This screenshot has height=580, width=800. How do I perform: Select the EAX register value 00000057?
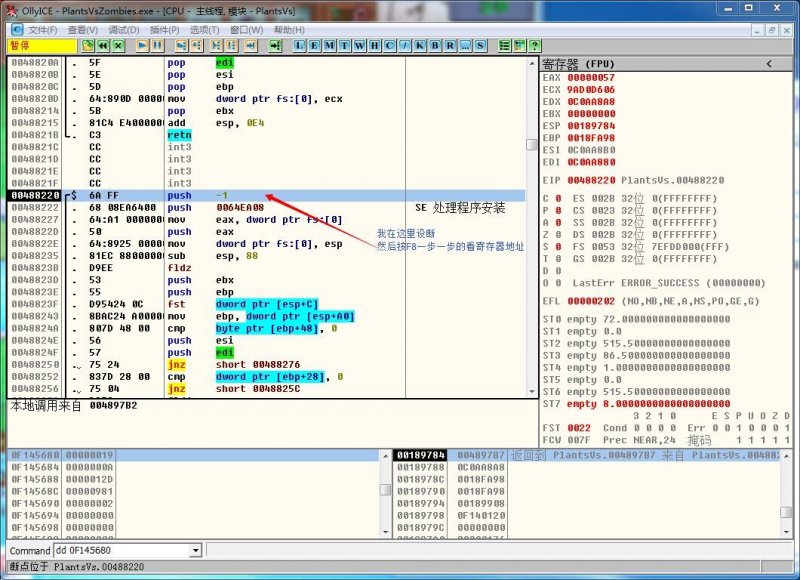[x=591, y=78]
